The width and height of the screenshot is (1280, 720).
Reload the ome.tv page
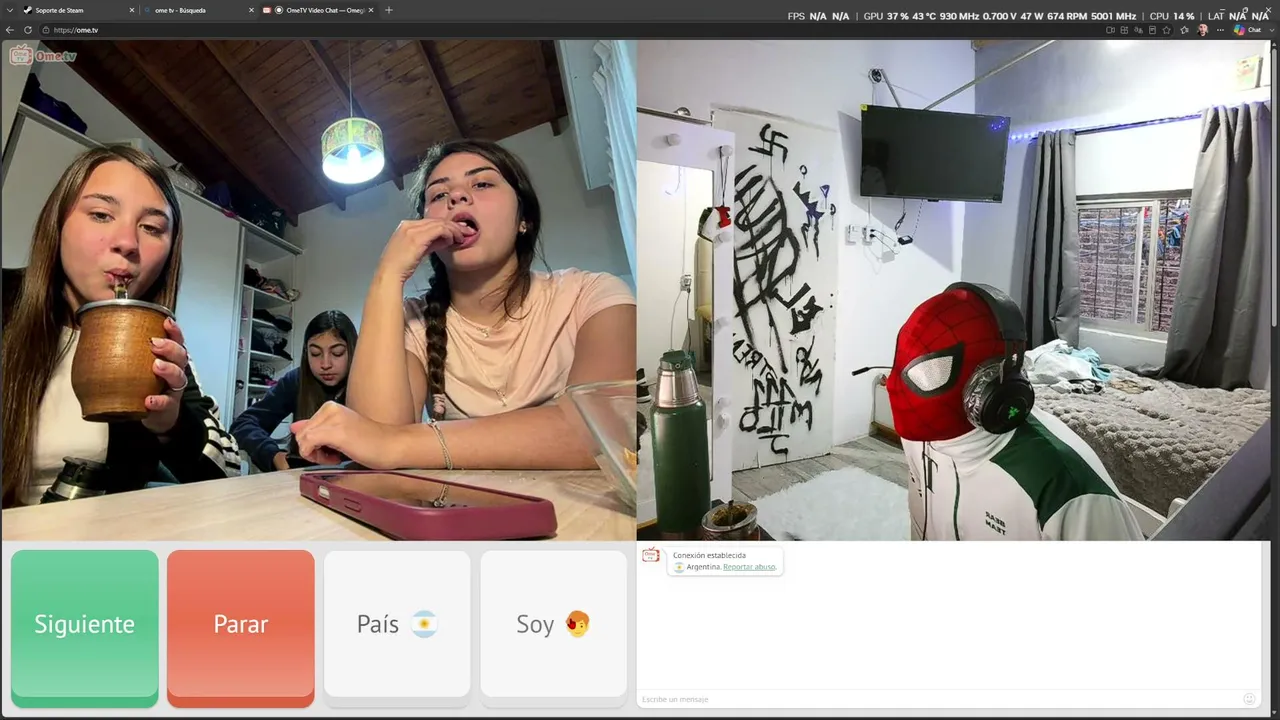tap(28, 30)
